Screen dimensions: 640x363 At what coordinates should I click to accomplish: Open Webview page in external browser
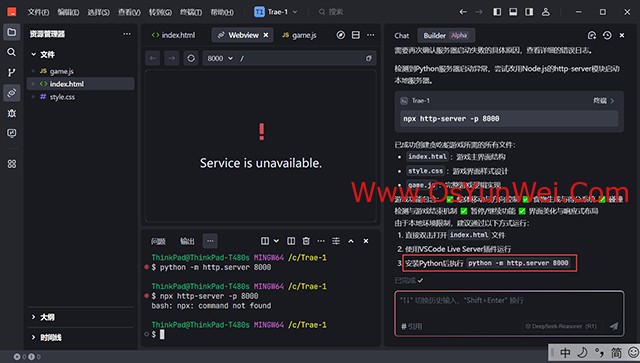(x=369, y=58)
